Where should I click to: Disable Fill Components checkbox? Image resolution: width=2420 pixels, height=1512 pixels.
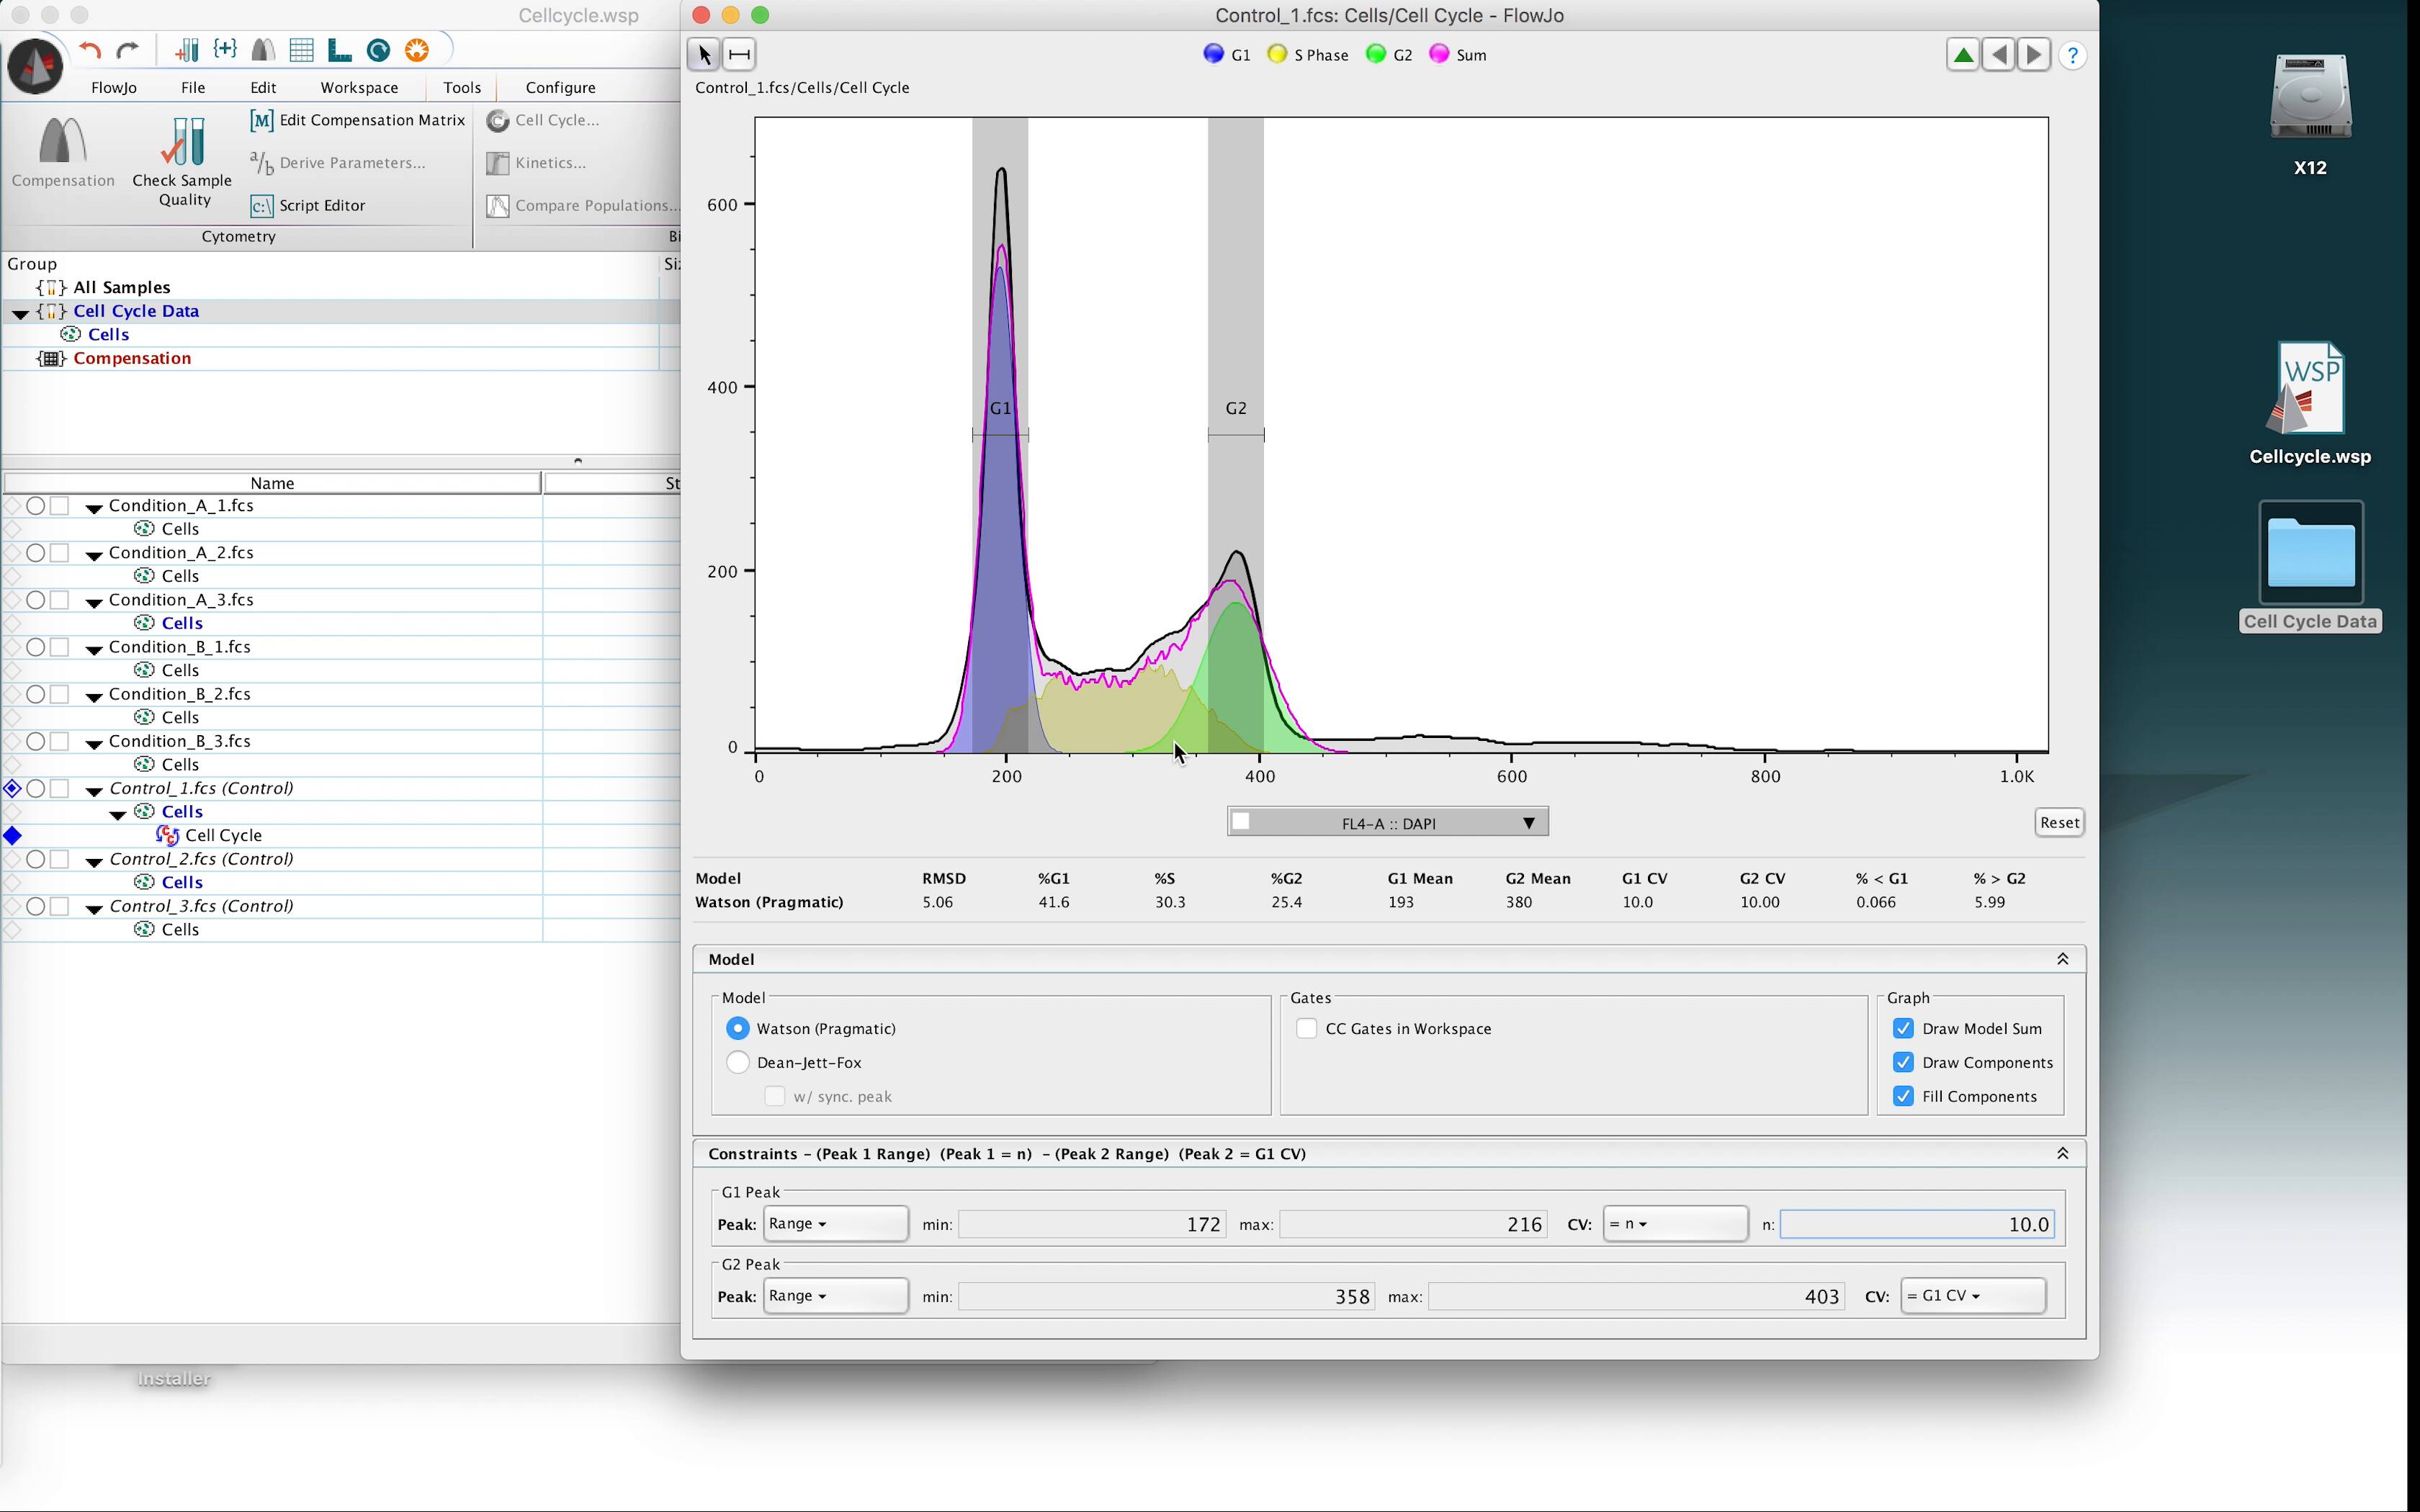pyautogui.click(x=1903, y=1096)
